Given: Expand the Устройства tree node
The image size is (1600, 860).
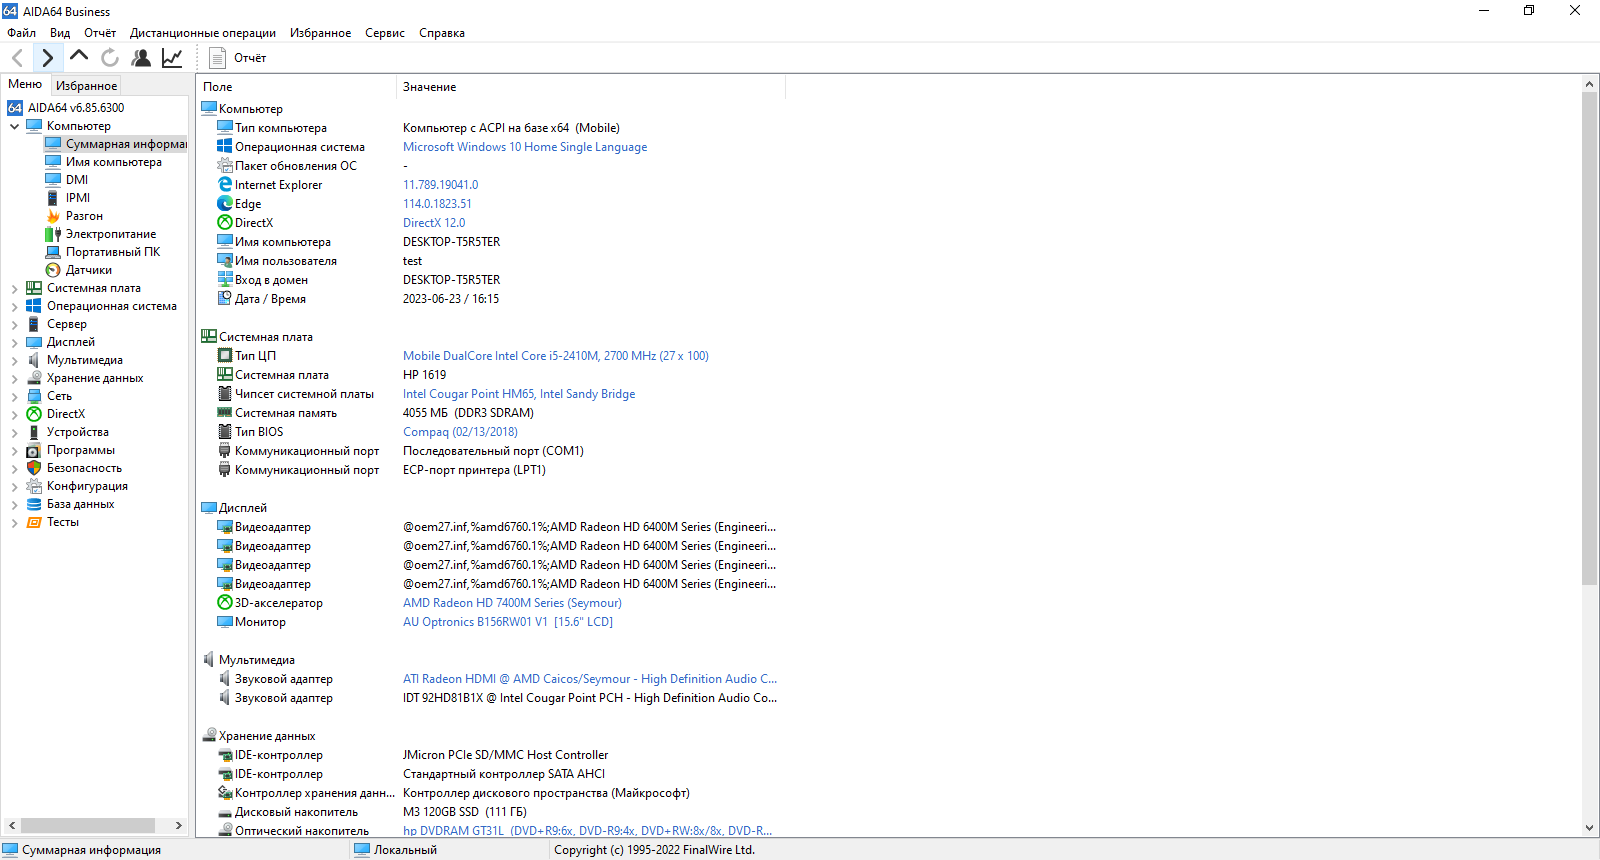Looking at the screenshot, I should click(x=14, y=432).
